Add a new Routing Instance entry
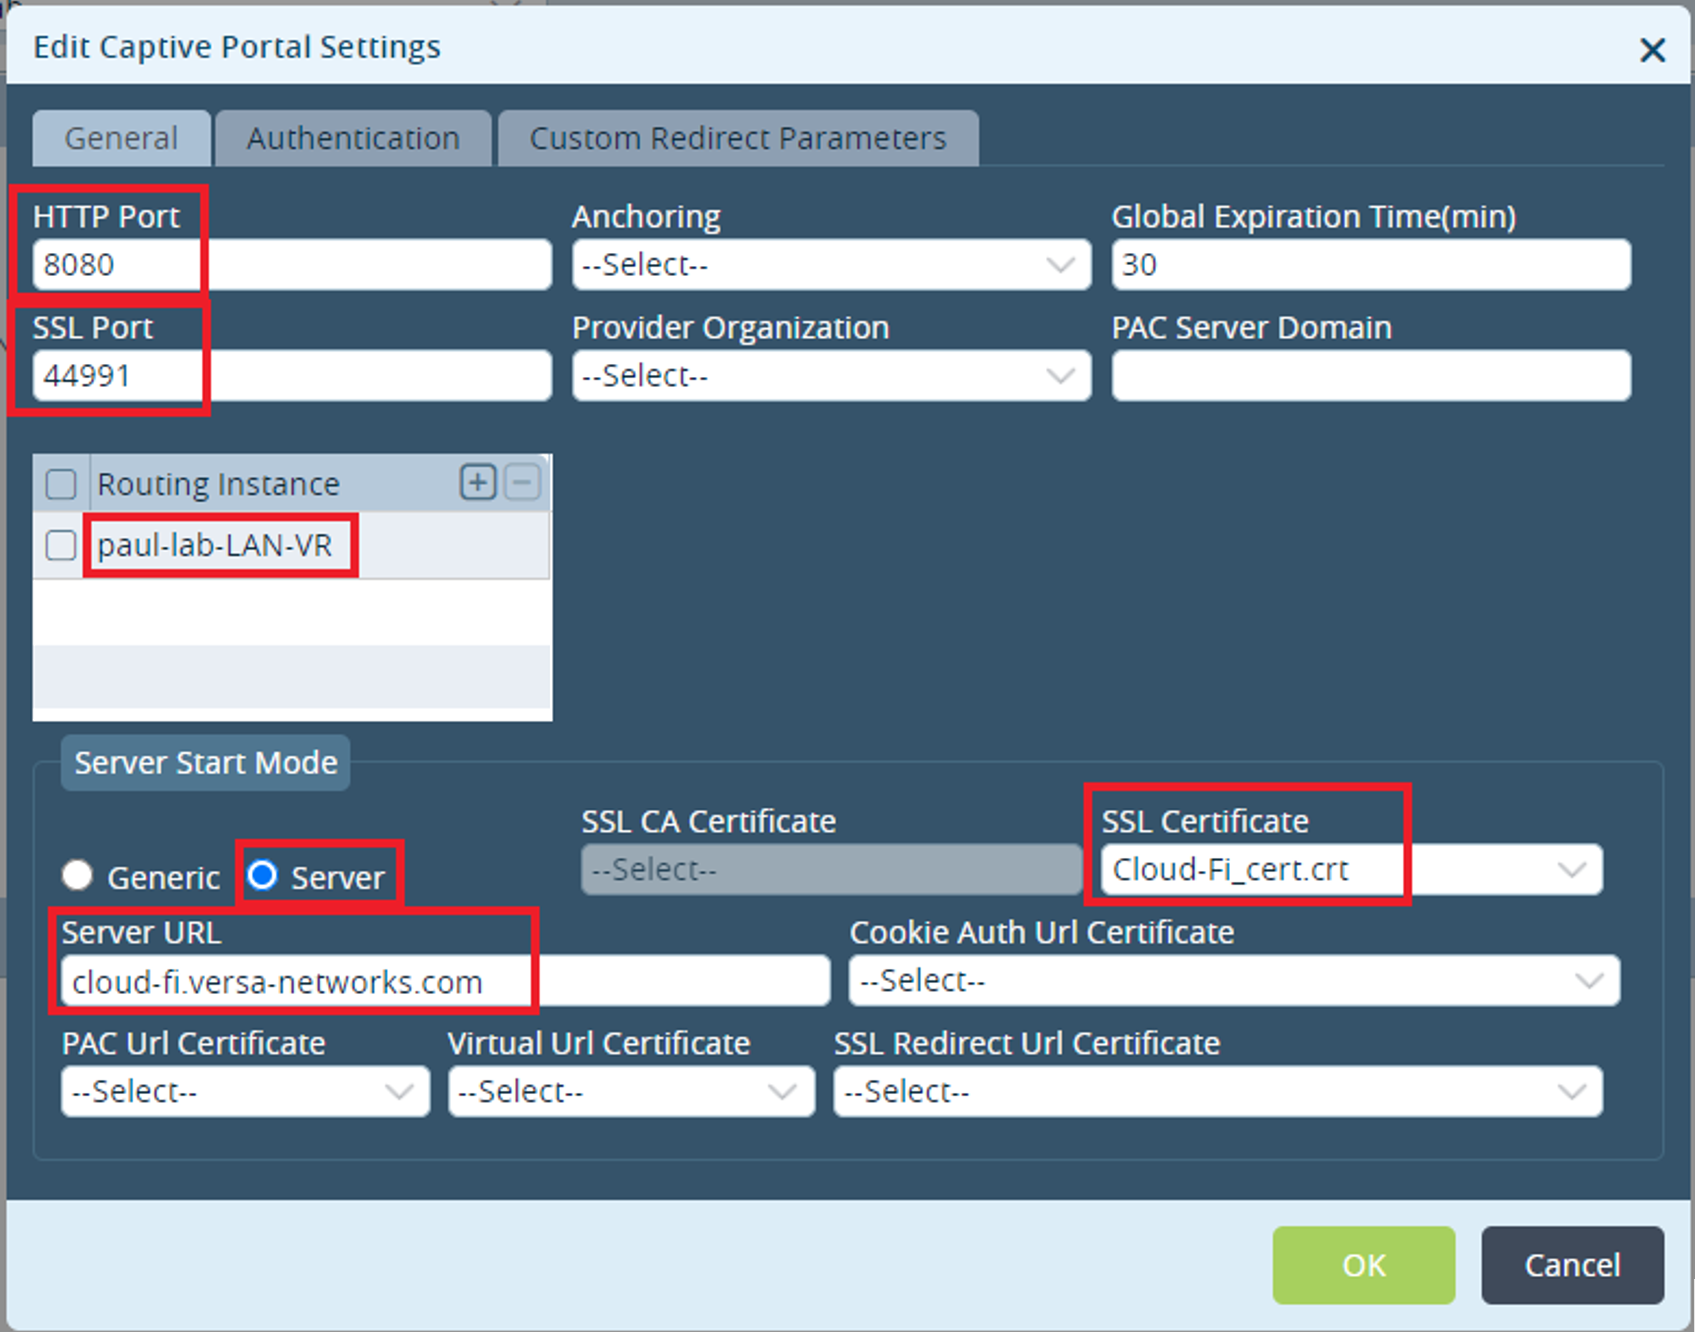 478,483
